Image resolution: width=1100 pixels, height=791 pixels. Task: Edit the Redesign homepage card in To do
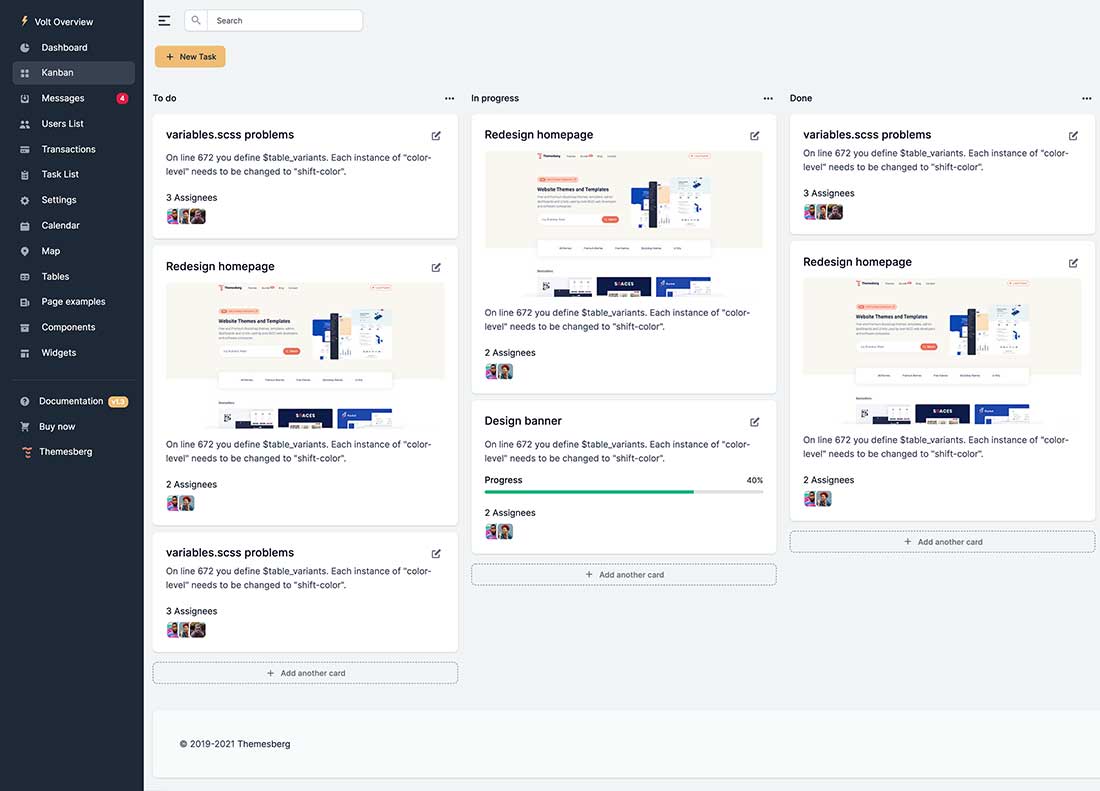point(435,267)
